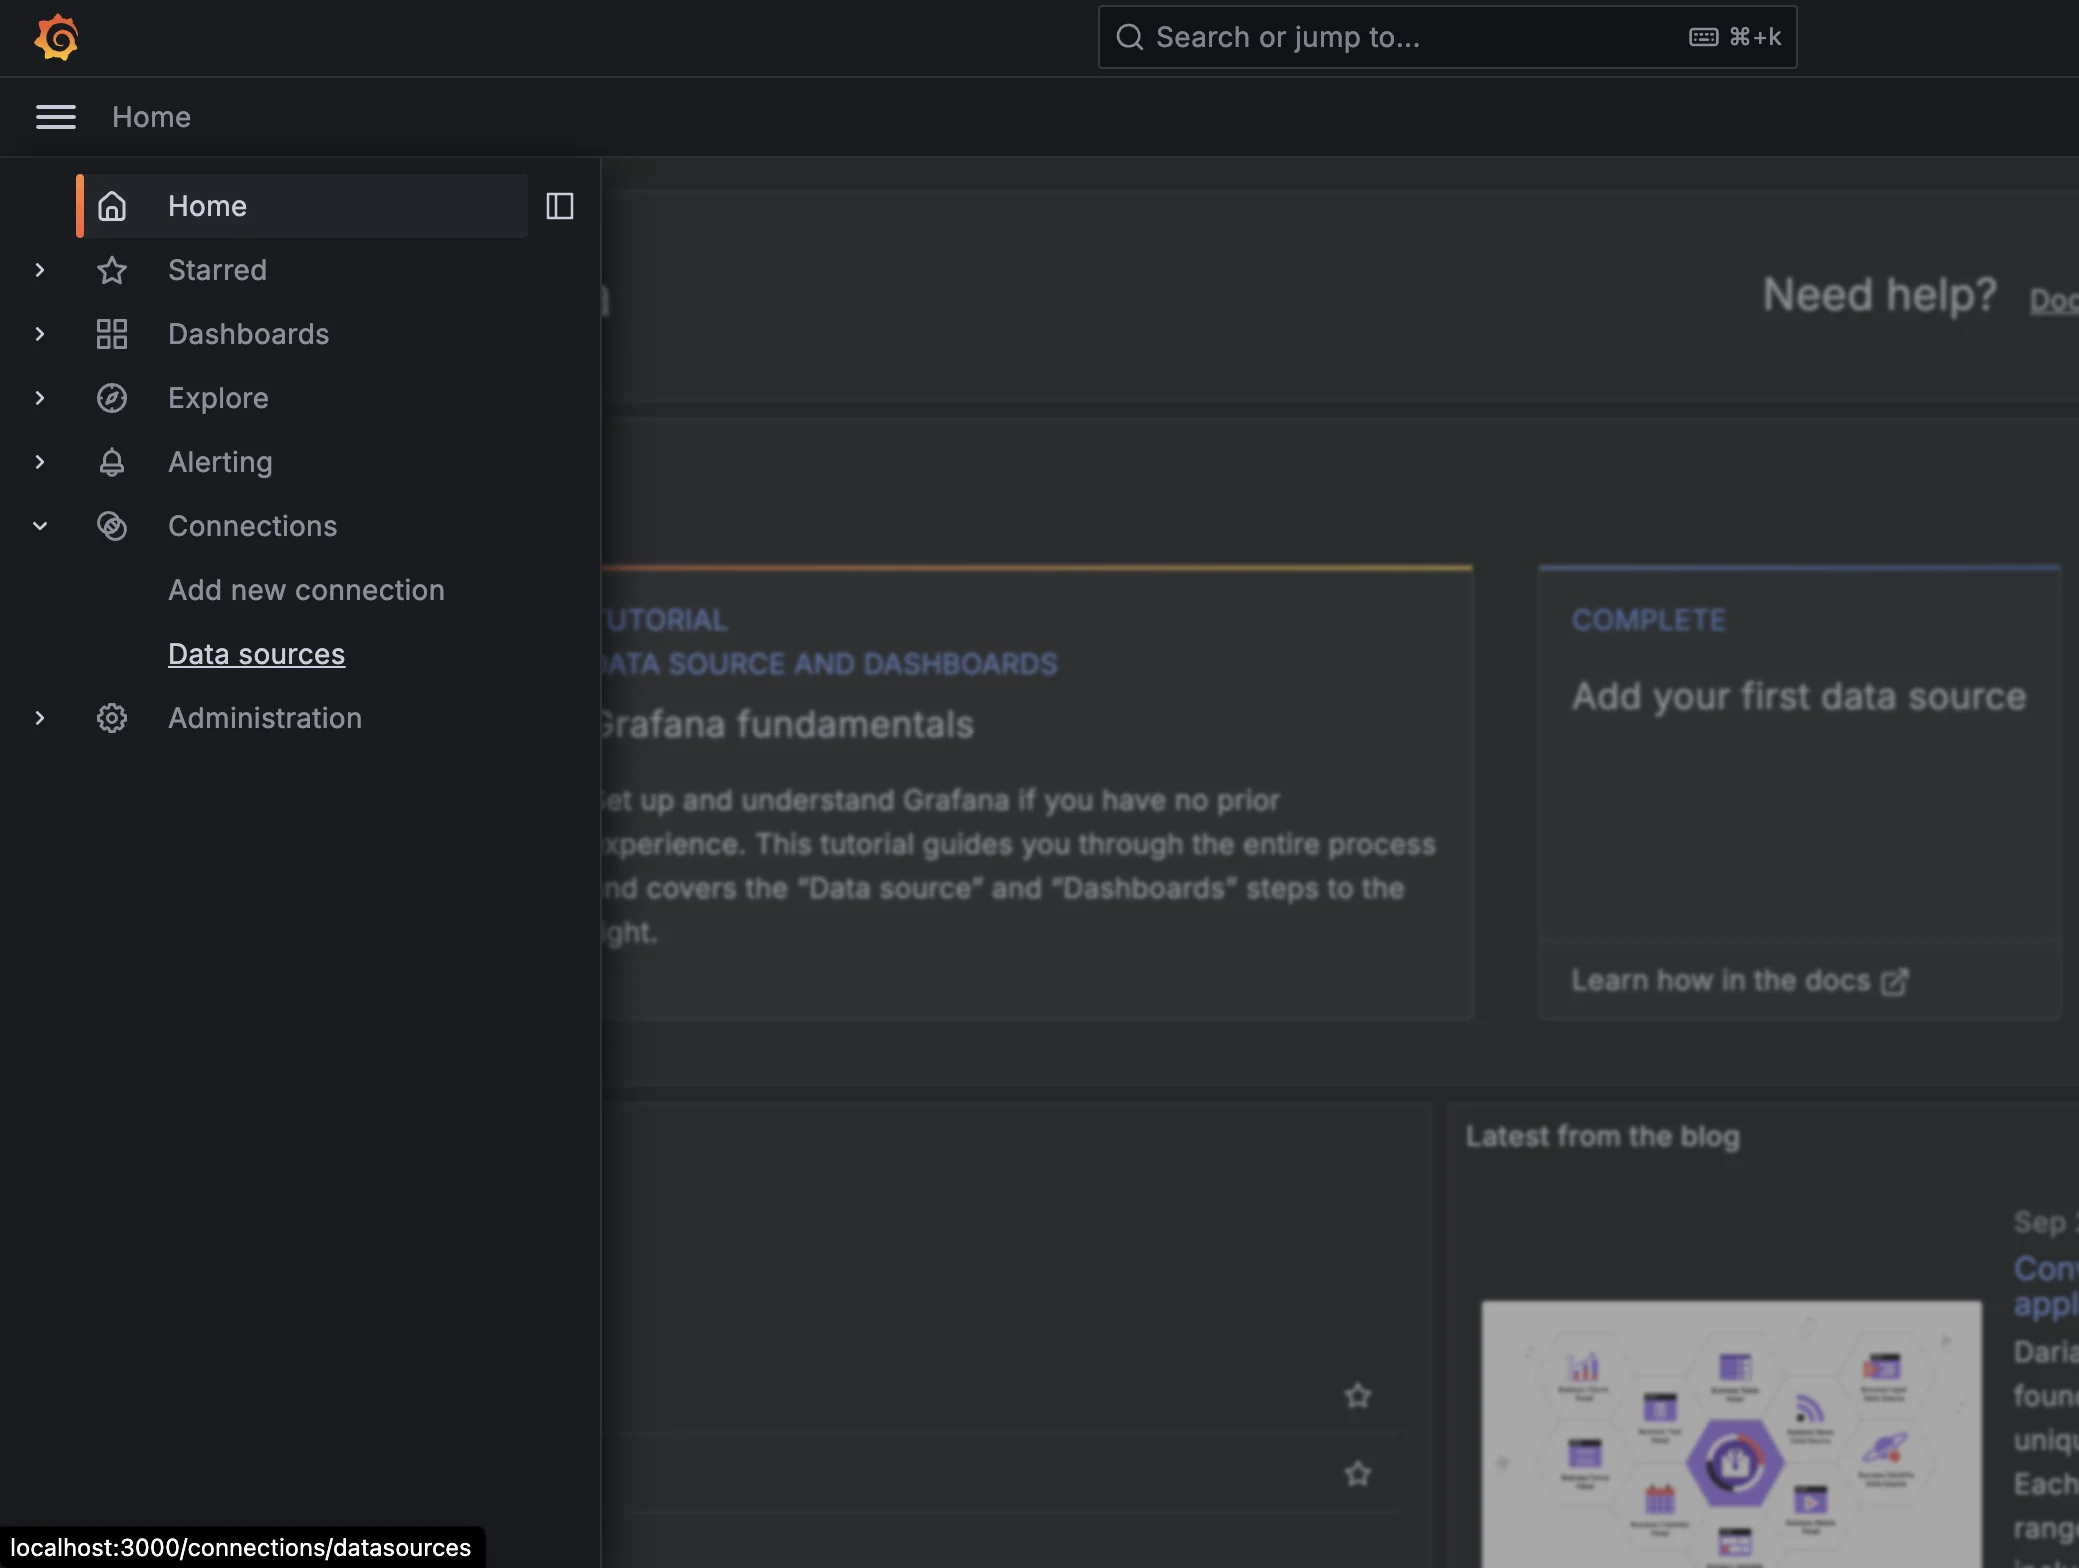Click the Home house icon
This screenshot has width=2079, height=1568.
112,206
